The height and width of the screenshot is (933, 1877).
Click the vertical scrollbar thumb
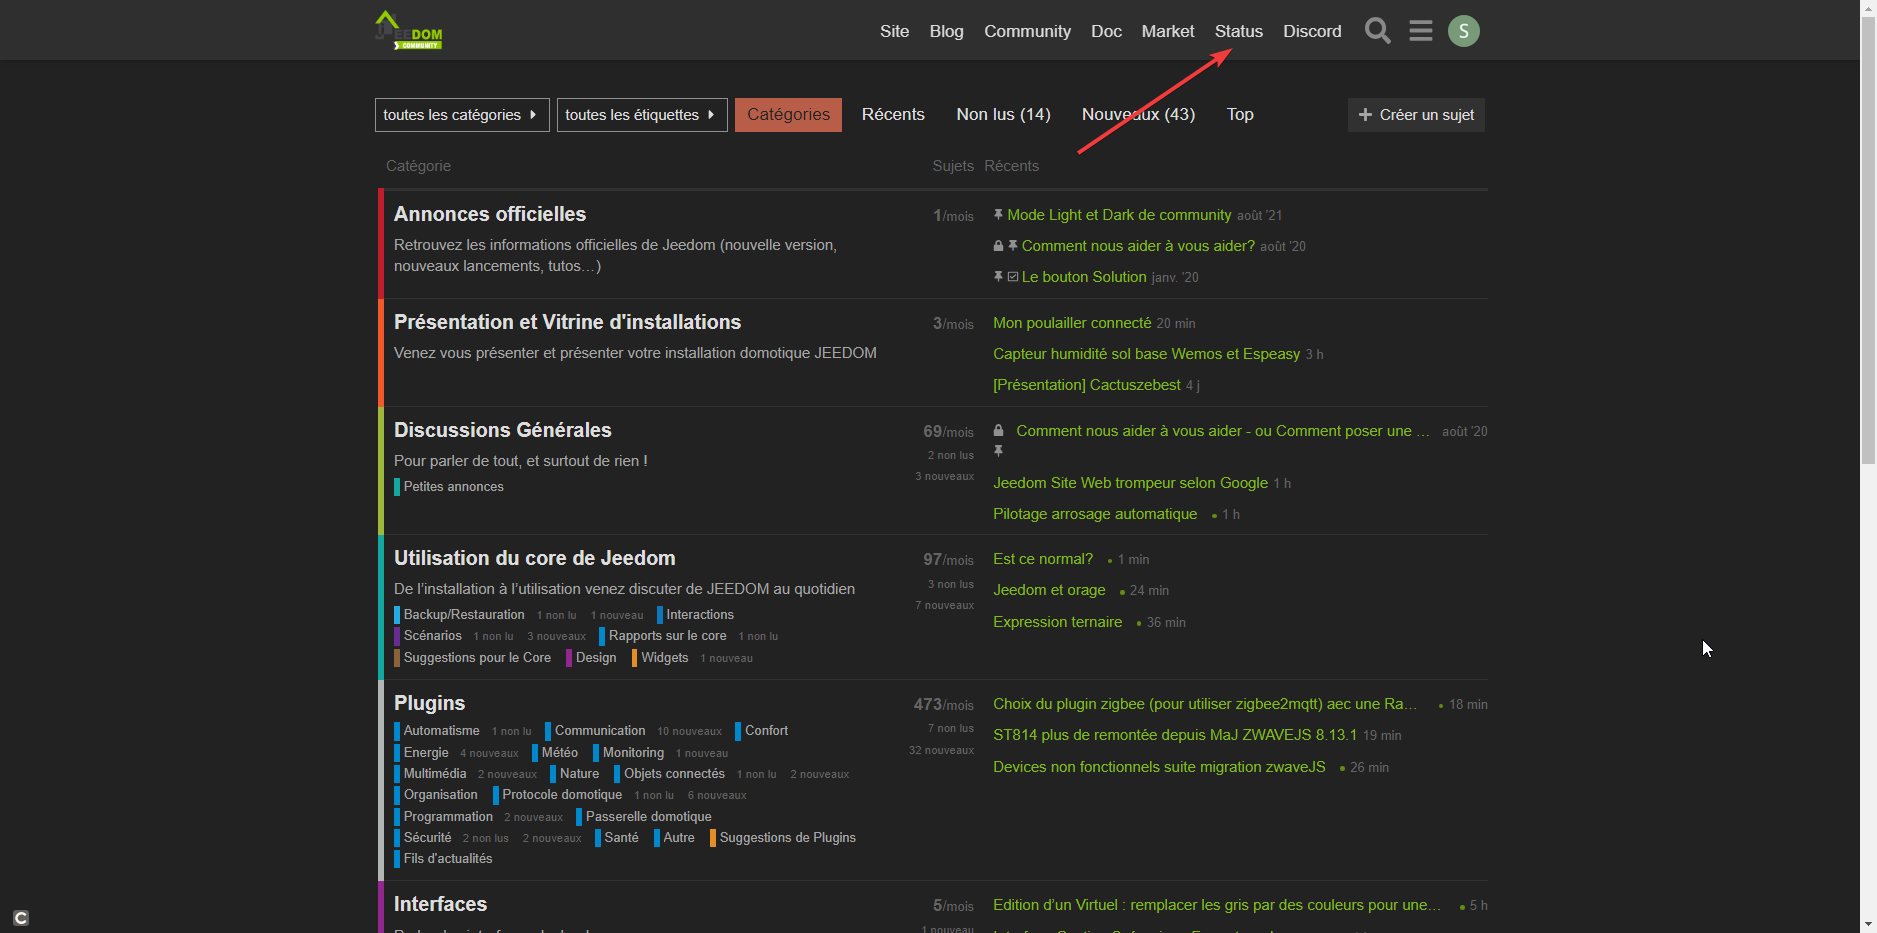(1868, 240)
